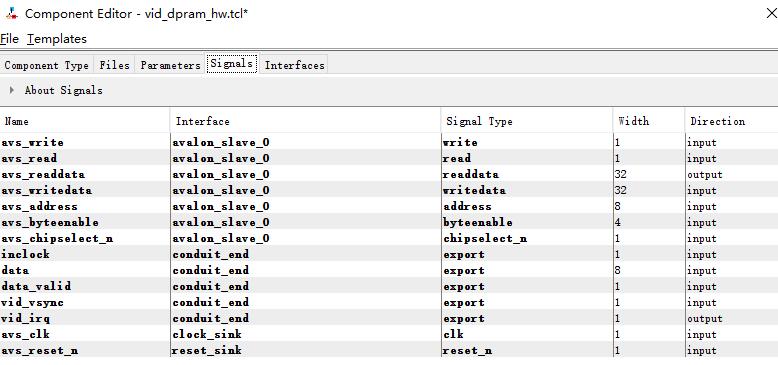Select the avs_reset_n signal row
The image size is (778, 365).
click(389, 350)
